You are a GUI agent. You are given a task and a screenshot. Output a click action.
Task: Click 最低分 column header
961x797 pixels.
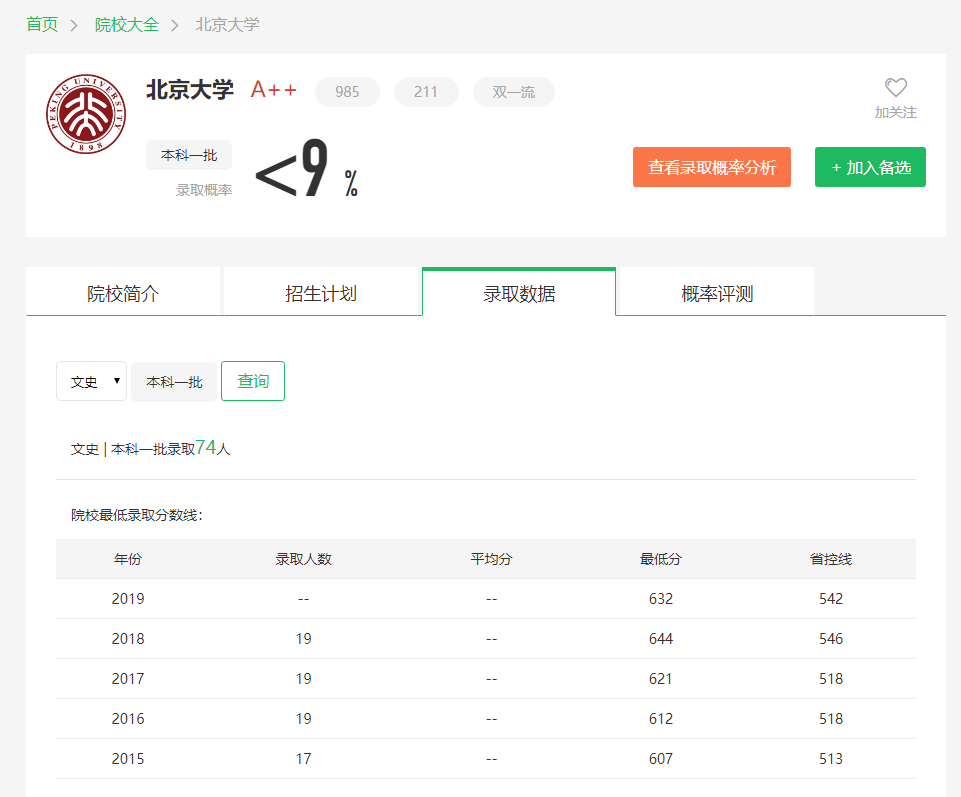(661, 559)
